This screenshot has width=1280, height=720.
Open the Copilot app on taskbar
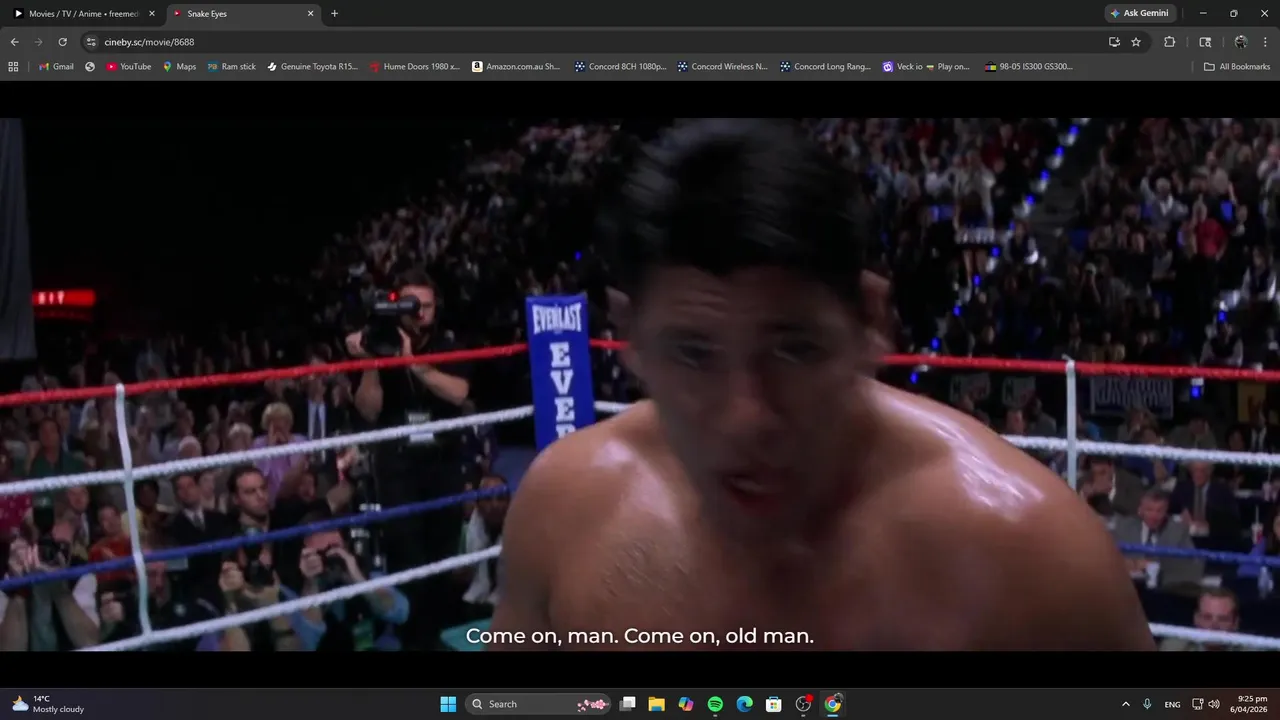pos(686,704)
